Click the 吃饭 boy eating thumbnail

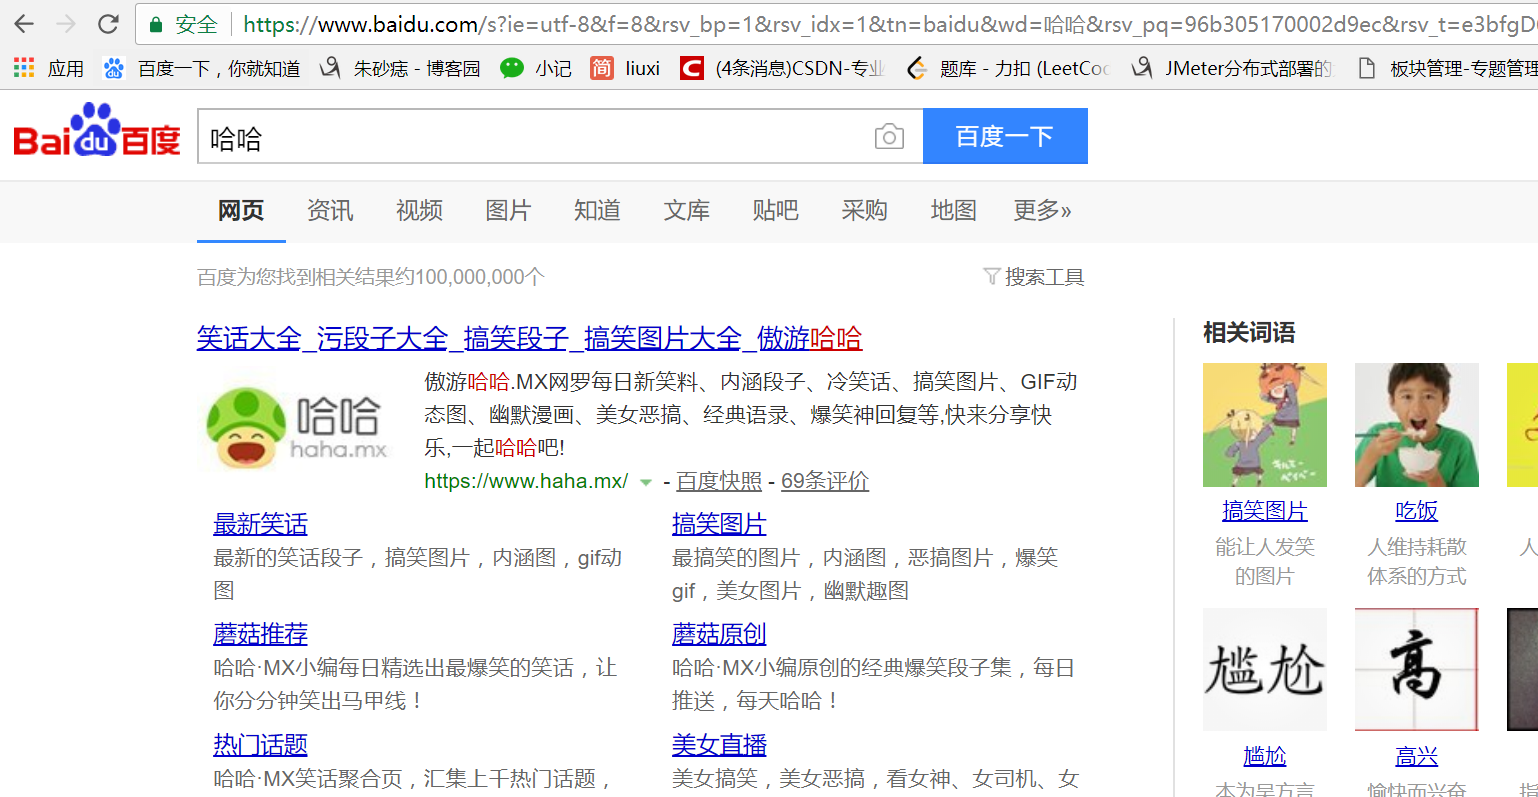pos(1417,425)
